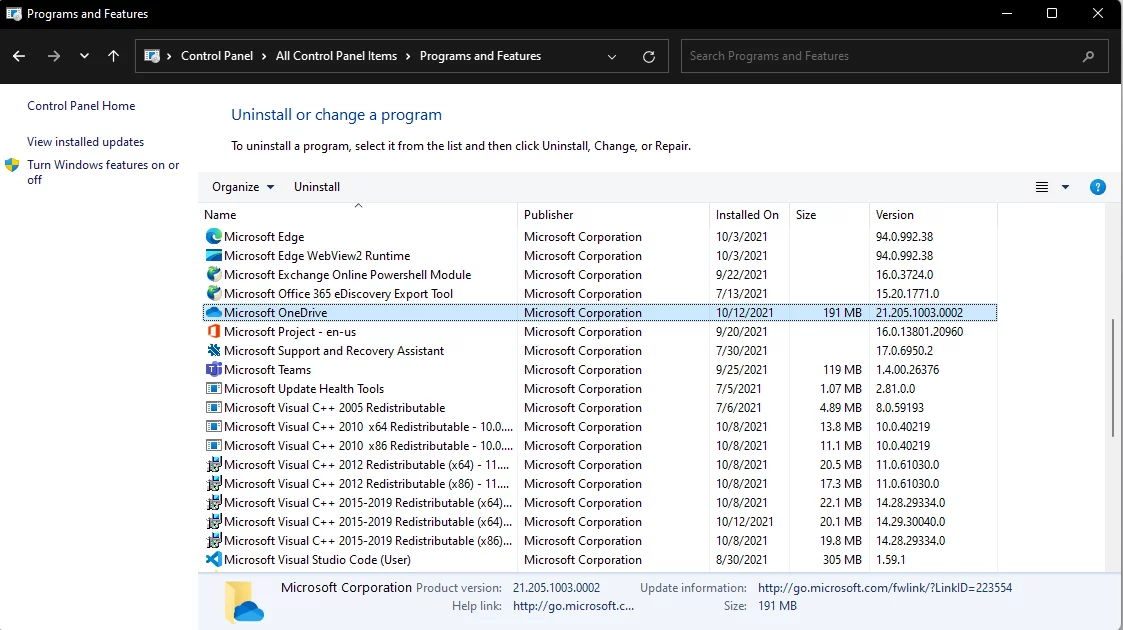Open Control Panel Home link

(81, 106)
